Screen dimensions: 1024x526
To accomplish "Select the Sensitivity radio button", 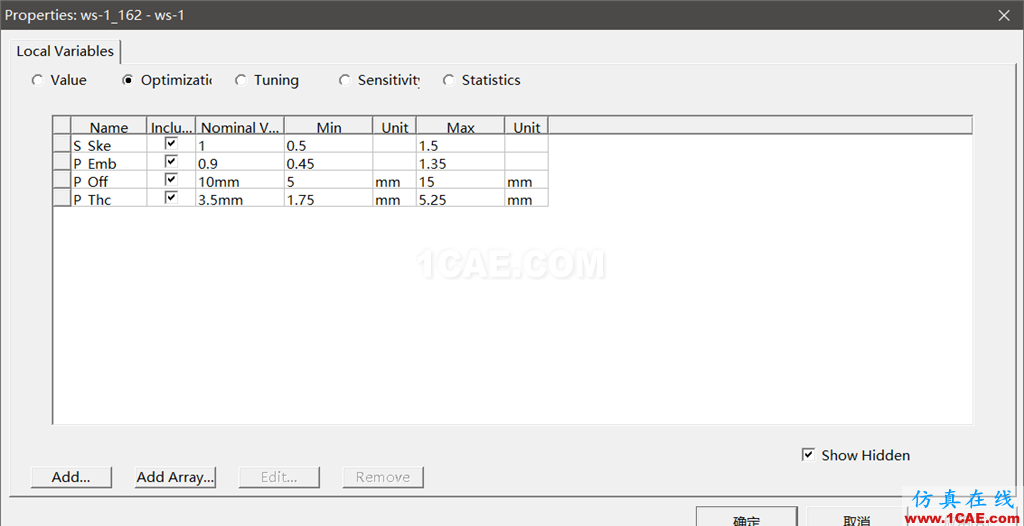I will pyautogui.click(x=345, y=80).
